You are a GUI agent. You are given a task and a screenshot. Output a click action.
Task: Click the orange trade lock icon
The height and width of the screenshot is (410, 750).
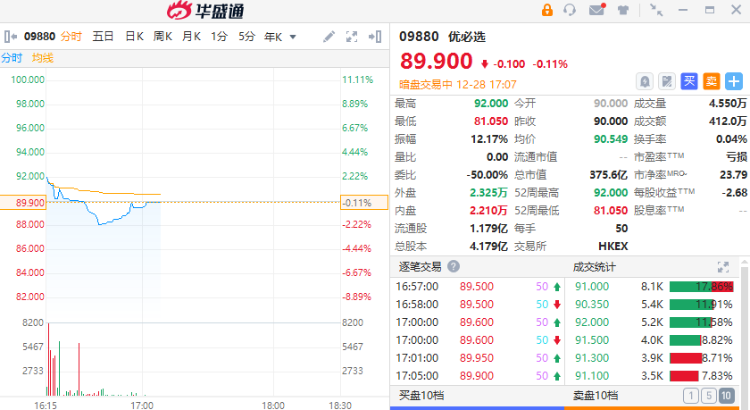click(547, 10)
